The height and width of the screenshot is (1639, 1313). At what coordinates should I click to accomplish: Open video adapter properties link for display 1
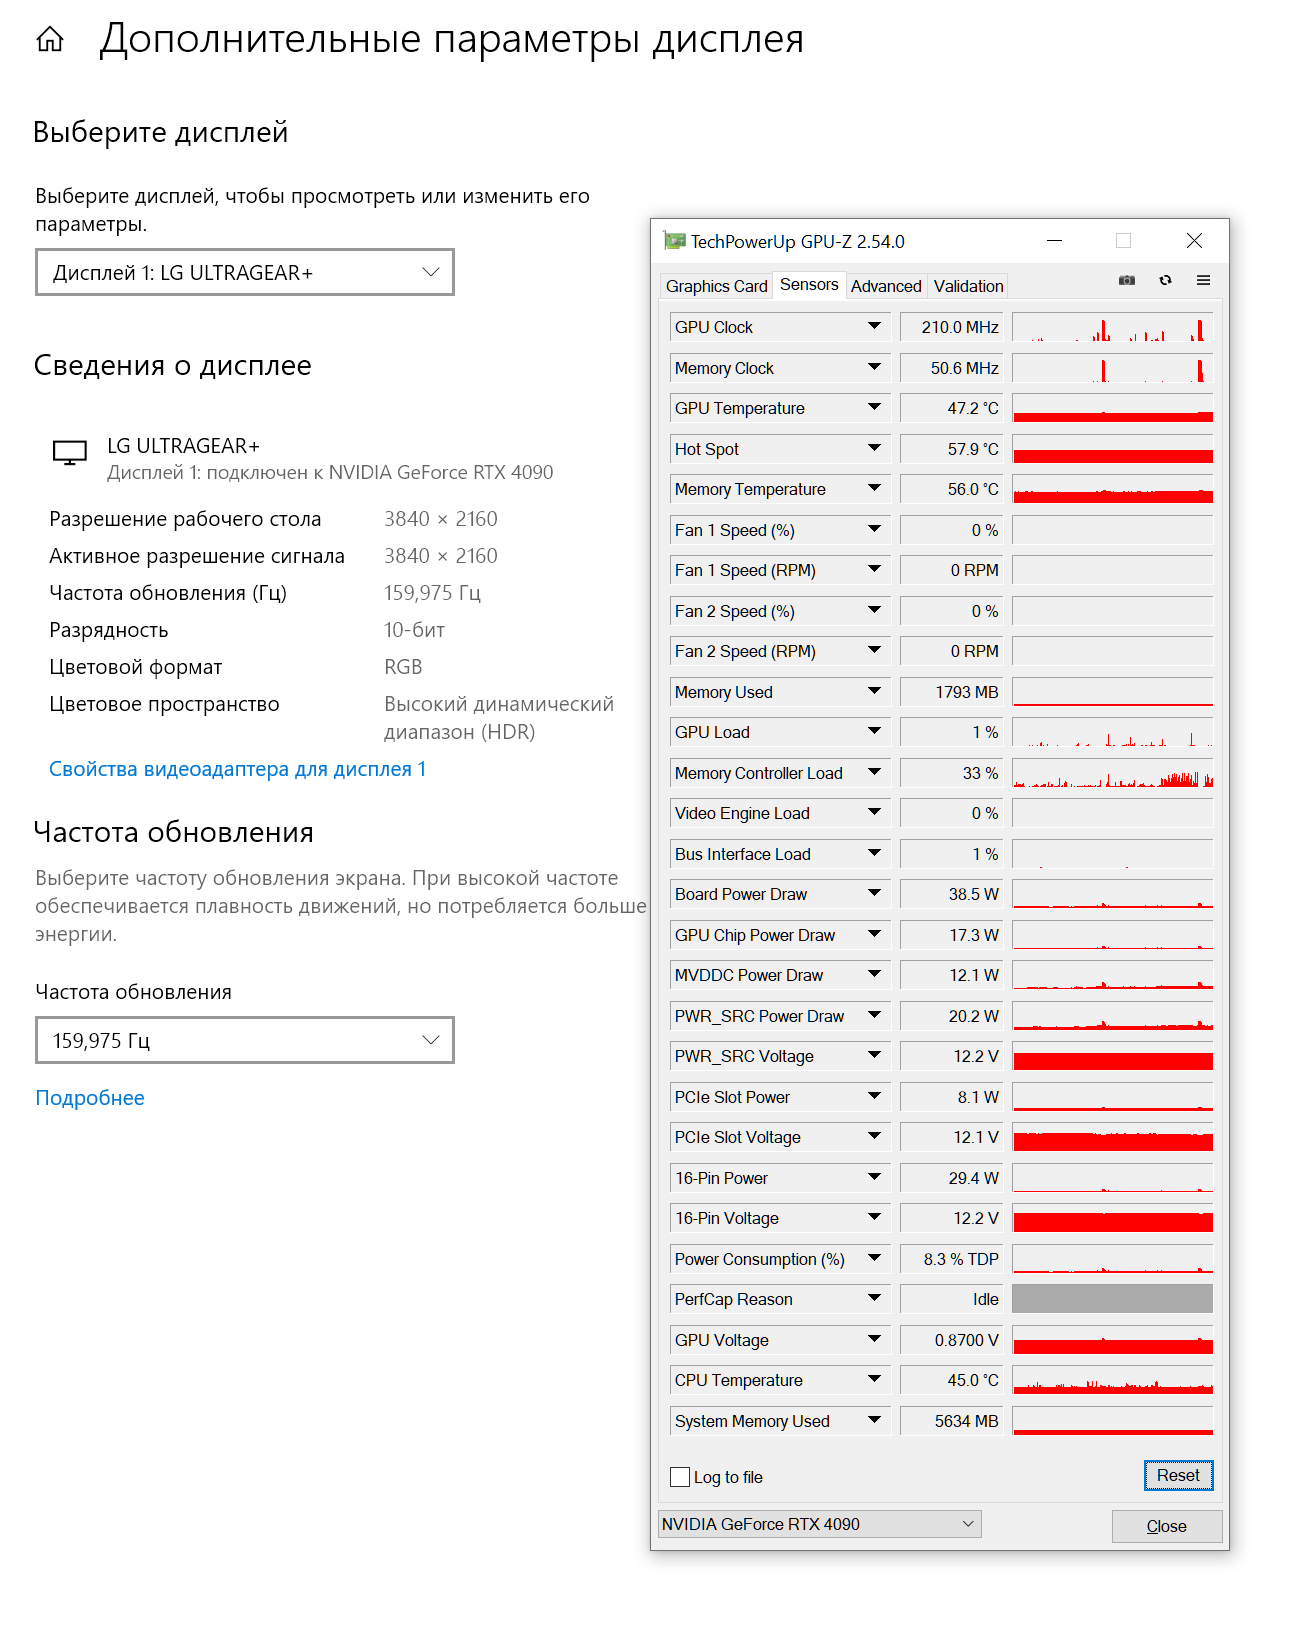[x=238, y=769]
